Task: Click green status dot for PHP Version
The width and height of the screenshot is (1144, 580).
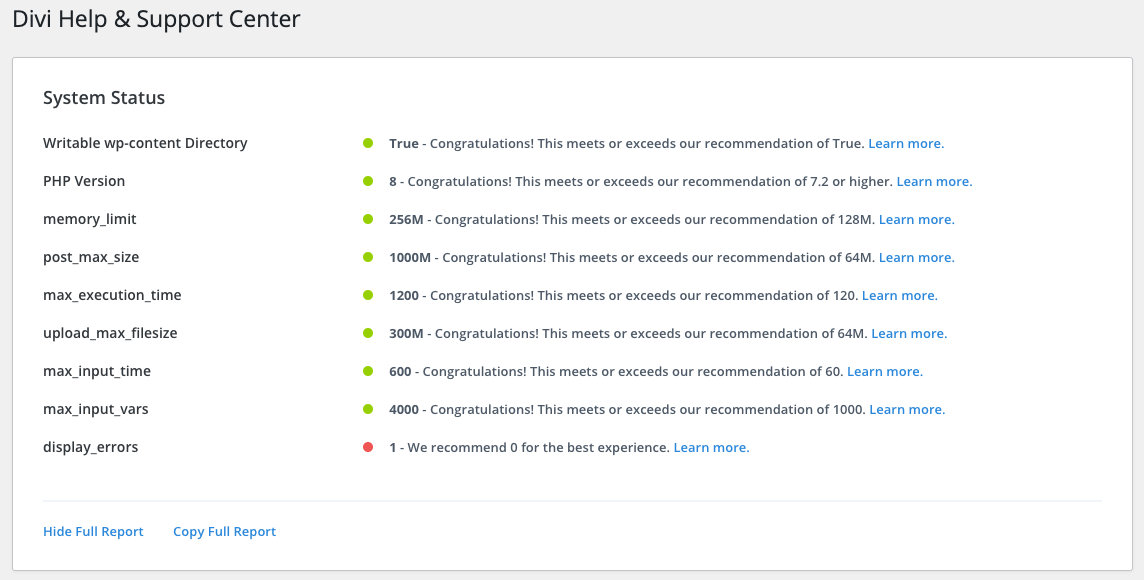Action: 368,181
